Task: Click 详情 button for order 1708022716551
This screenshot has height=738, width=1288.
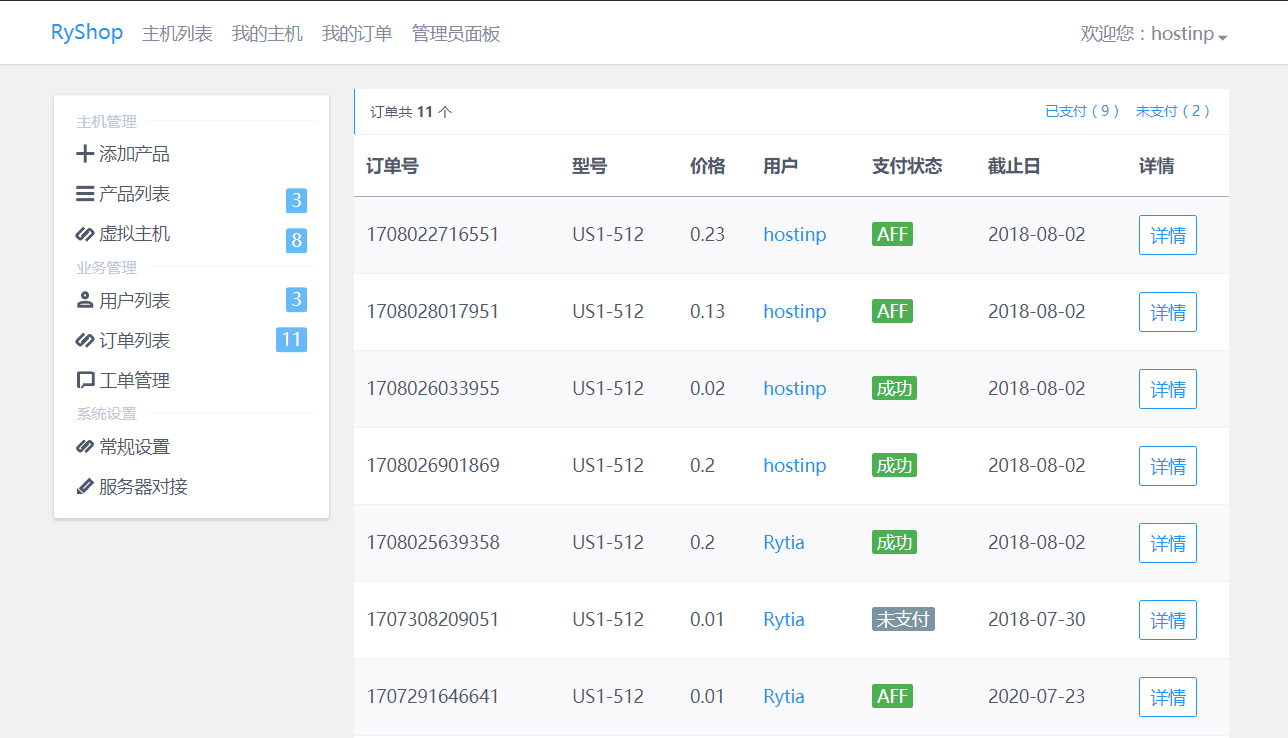Action: coord(1168,235)
